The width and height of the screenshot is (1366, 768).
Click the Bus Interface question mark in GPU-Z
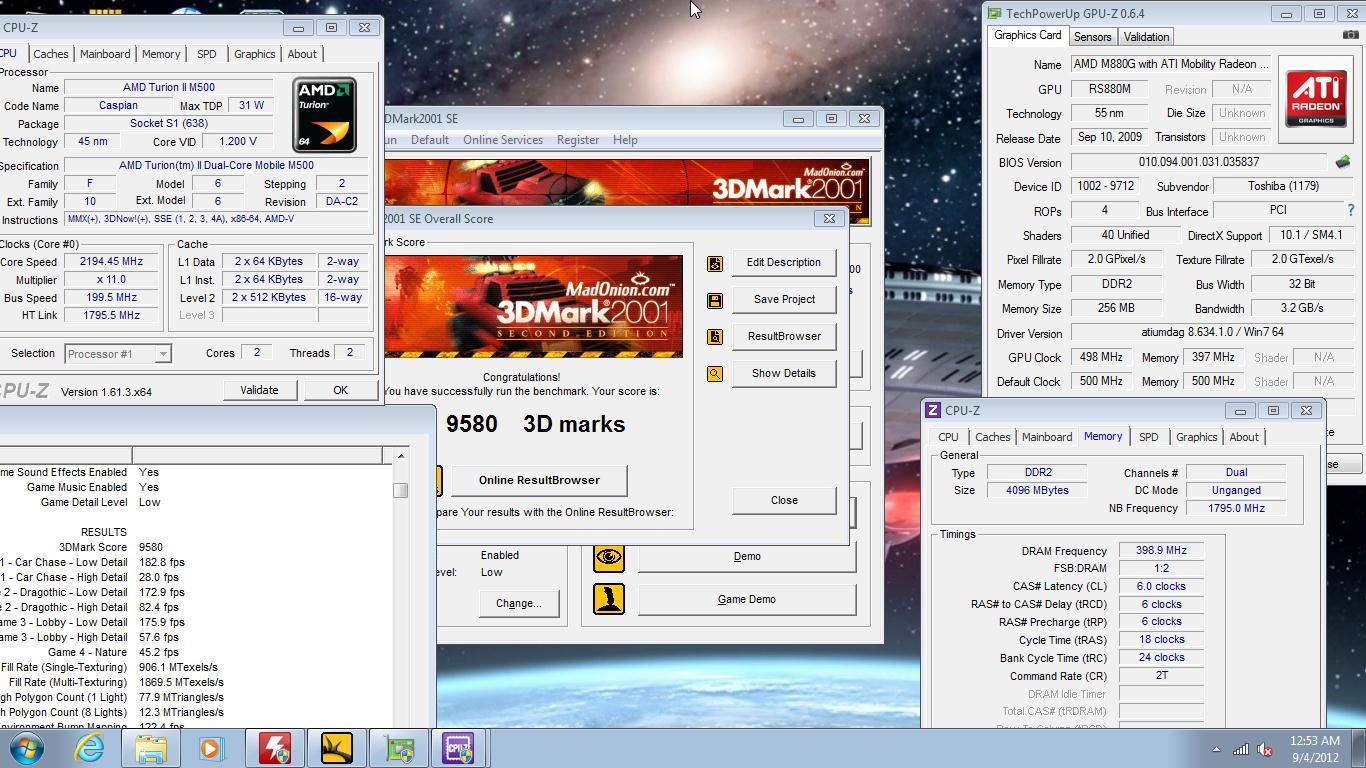pos(1350,210)
